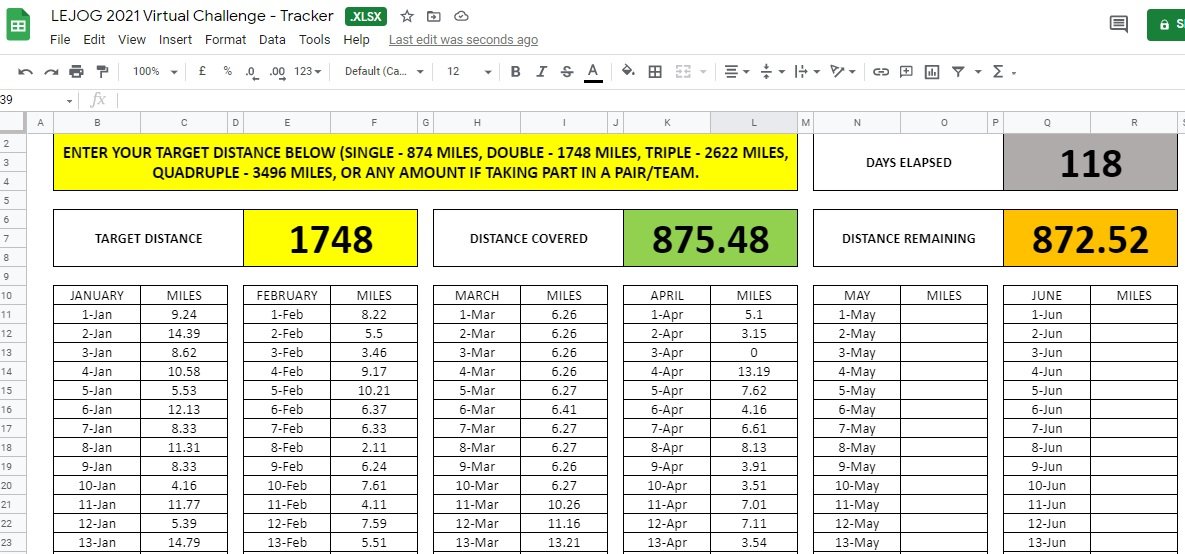Format cell as currency (£)
This screenshot has width=1185, height=554.
(x=202, y=71)
